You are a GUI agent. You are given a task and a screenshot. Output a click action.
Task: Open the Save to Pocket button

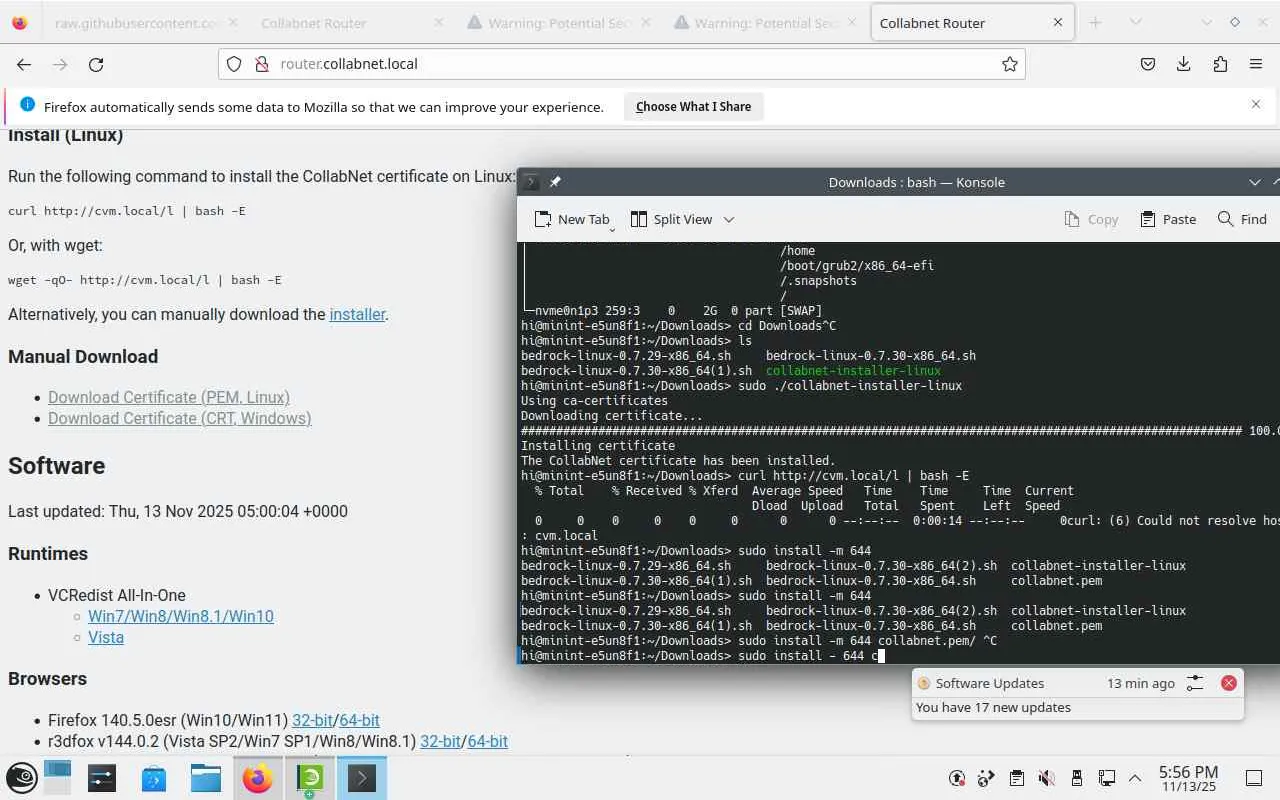tap(1148, 64)
